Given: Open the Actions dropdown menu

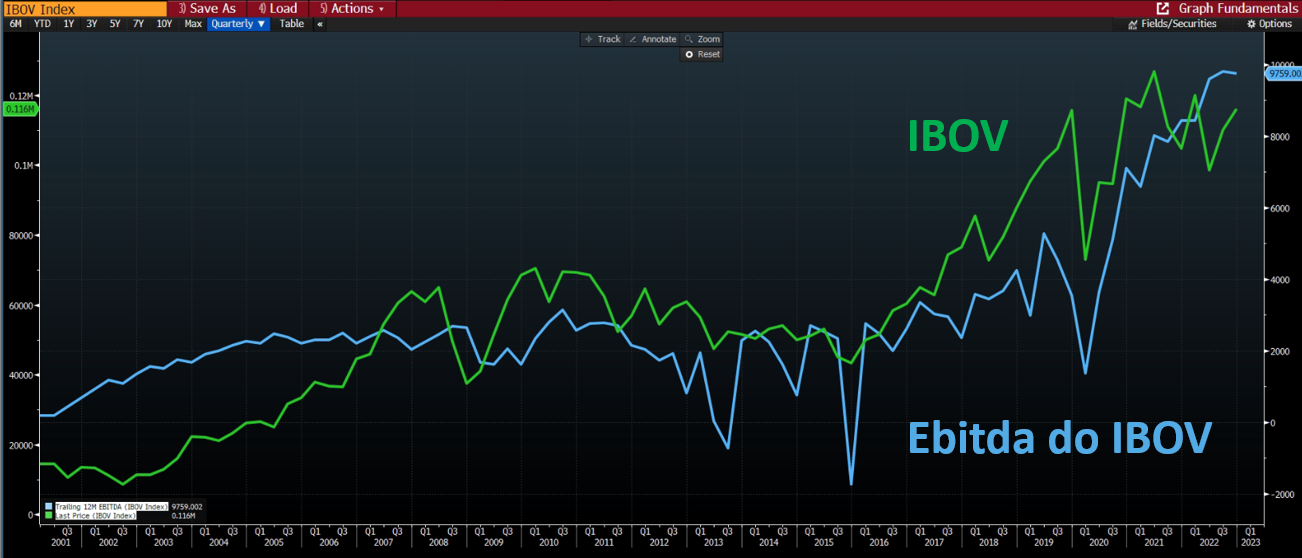Looking at the screenshot, I should point(351,8).
